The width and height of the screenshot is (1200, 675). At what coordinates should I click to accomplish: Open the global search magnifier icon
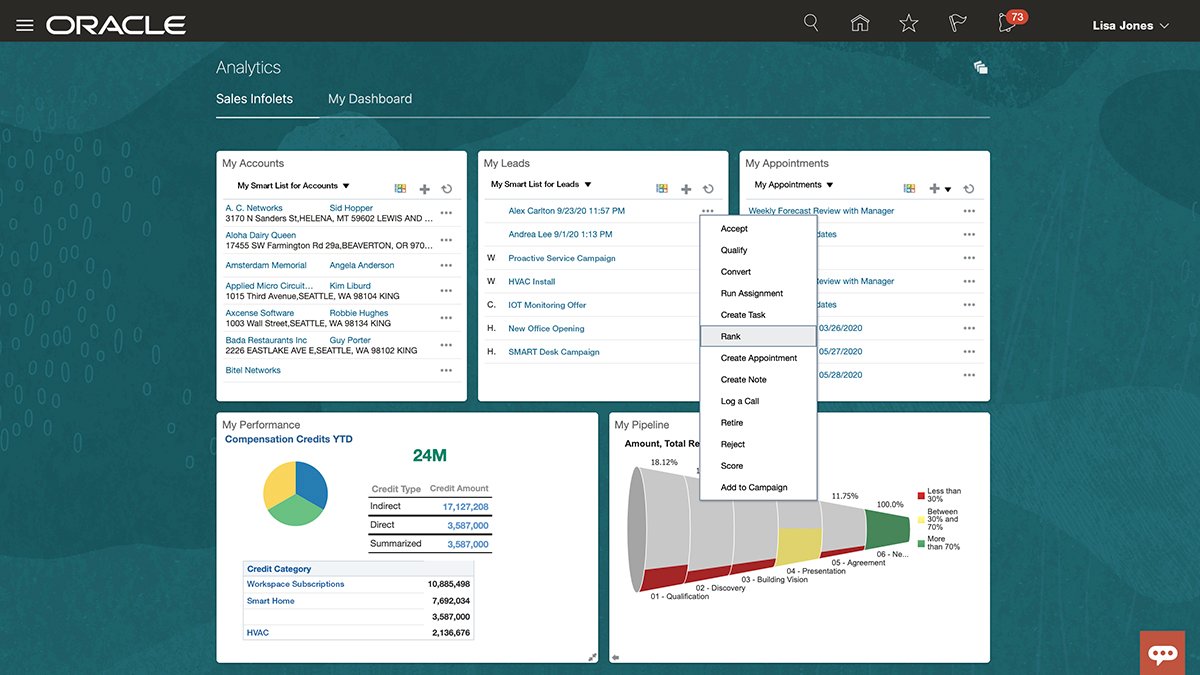[x=810, y=22]
